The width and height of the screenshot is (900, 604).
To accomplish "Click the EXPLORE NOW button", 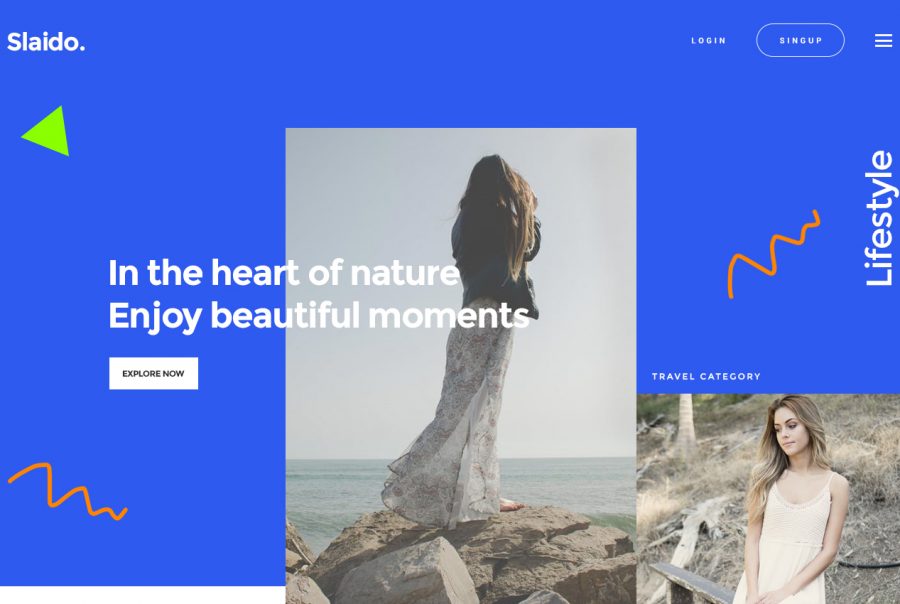I will [153, 373].
